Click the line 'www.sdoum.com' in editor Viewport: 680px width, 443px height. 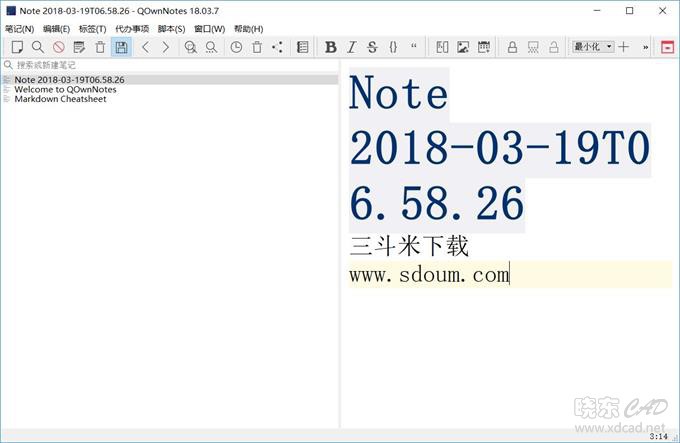point(429,275)
